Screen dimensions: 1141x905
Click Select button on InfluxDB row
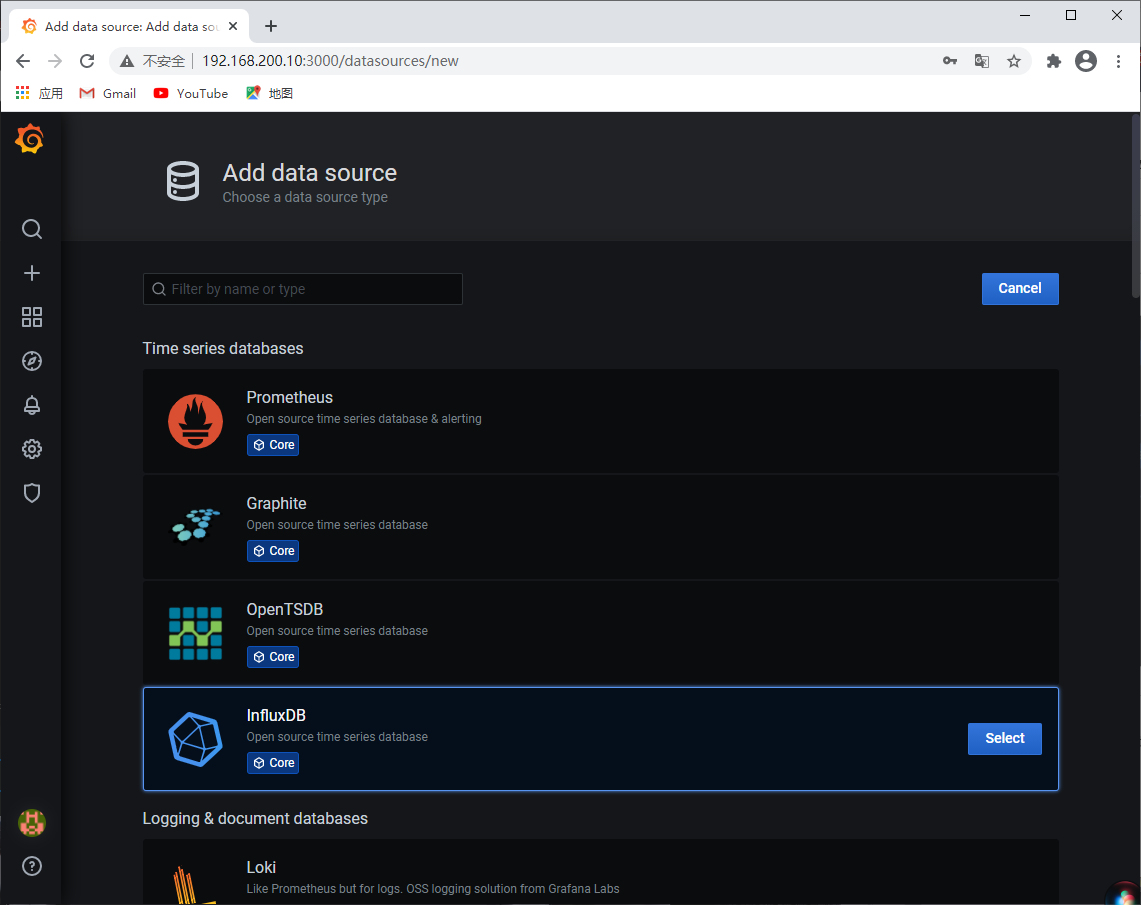(1004, 738)
